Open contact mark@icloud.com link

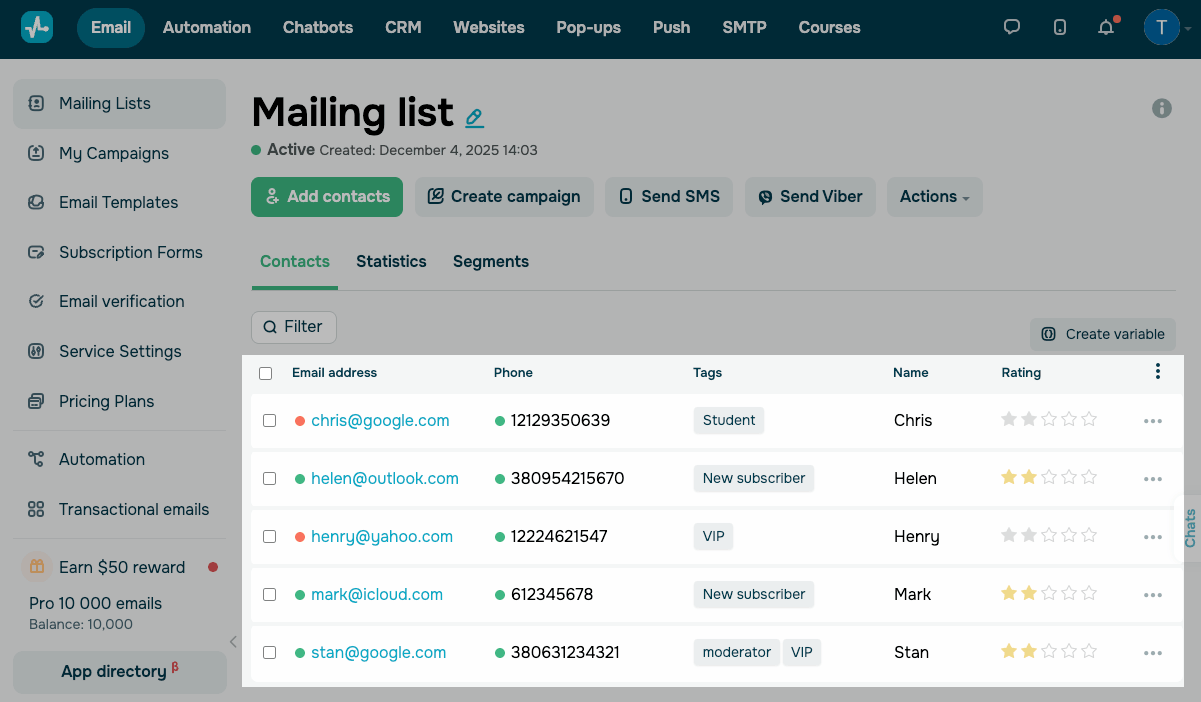coord(376,595)
